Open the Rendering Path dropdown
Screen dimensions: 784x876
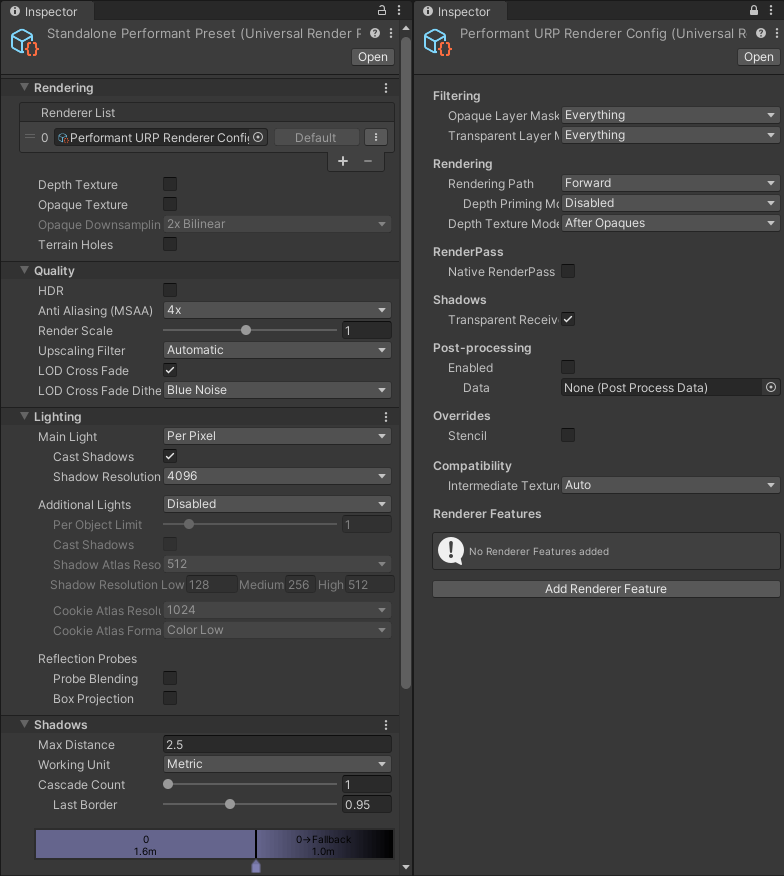[670, 183]
